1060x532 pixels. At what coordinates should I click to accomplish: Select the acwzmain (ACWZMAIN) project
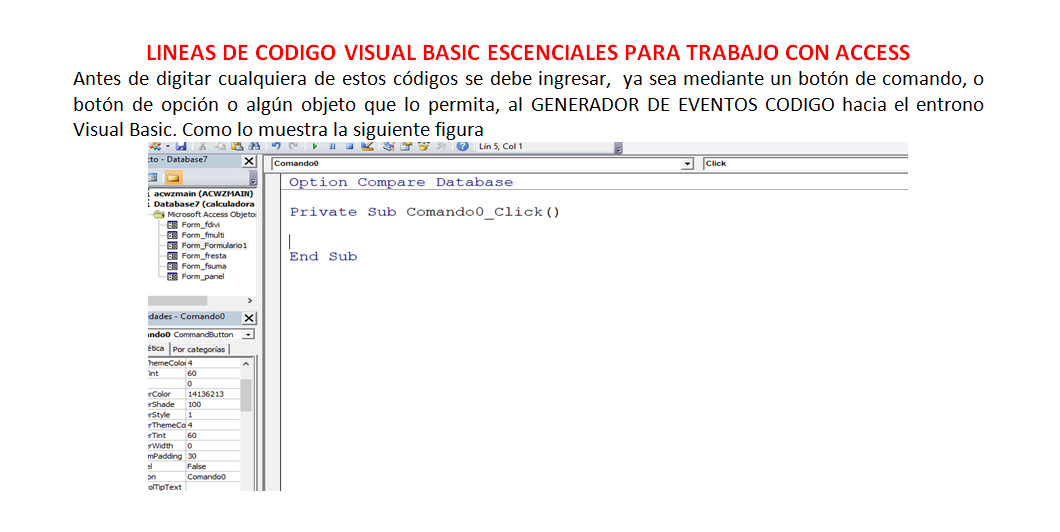(203, 193)
